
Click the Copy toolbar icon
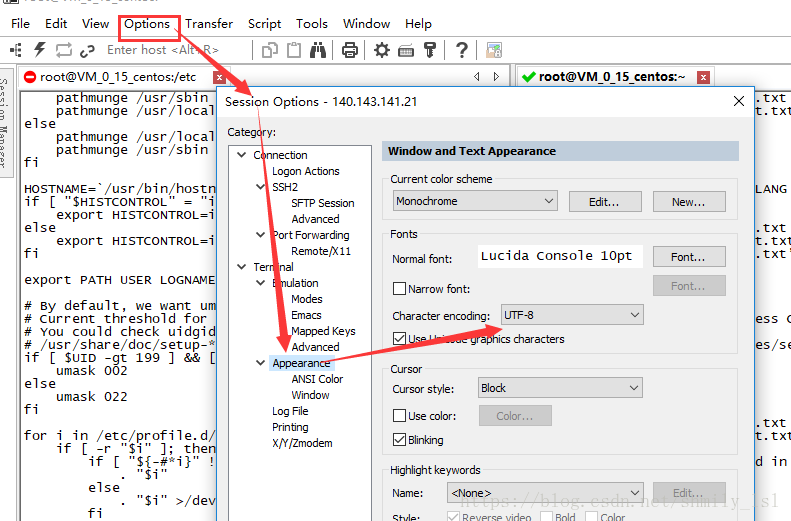pyautogui.click(x=270, y=50)
